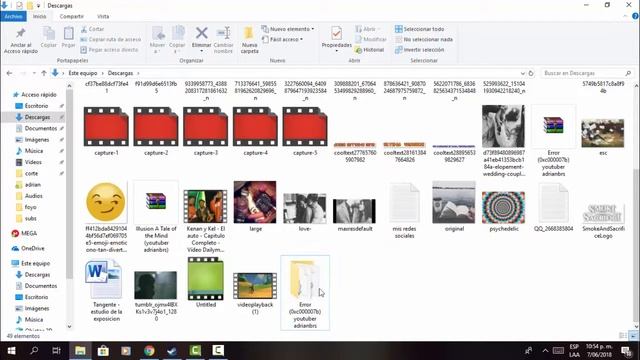Select Este equipo in navigation pane

click(31, 263)
